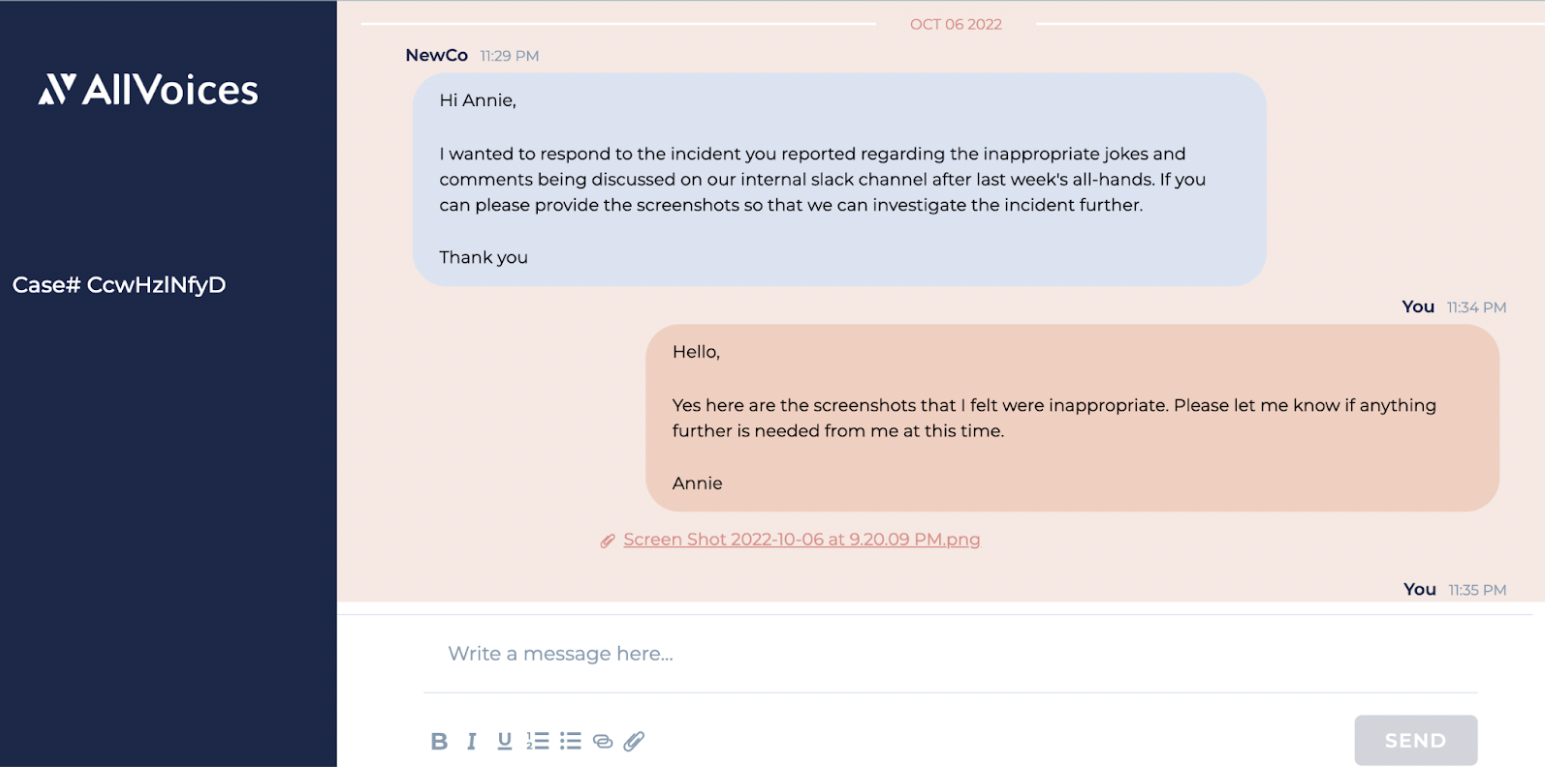Click the OCT 06 2022 date separator
This screenshot has width=1546, height=768.
click(x=955, y=24)
